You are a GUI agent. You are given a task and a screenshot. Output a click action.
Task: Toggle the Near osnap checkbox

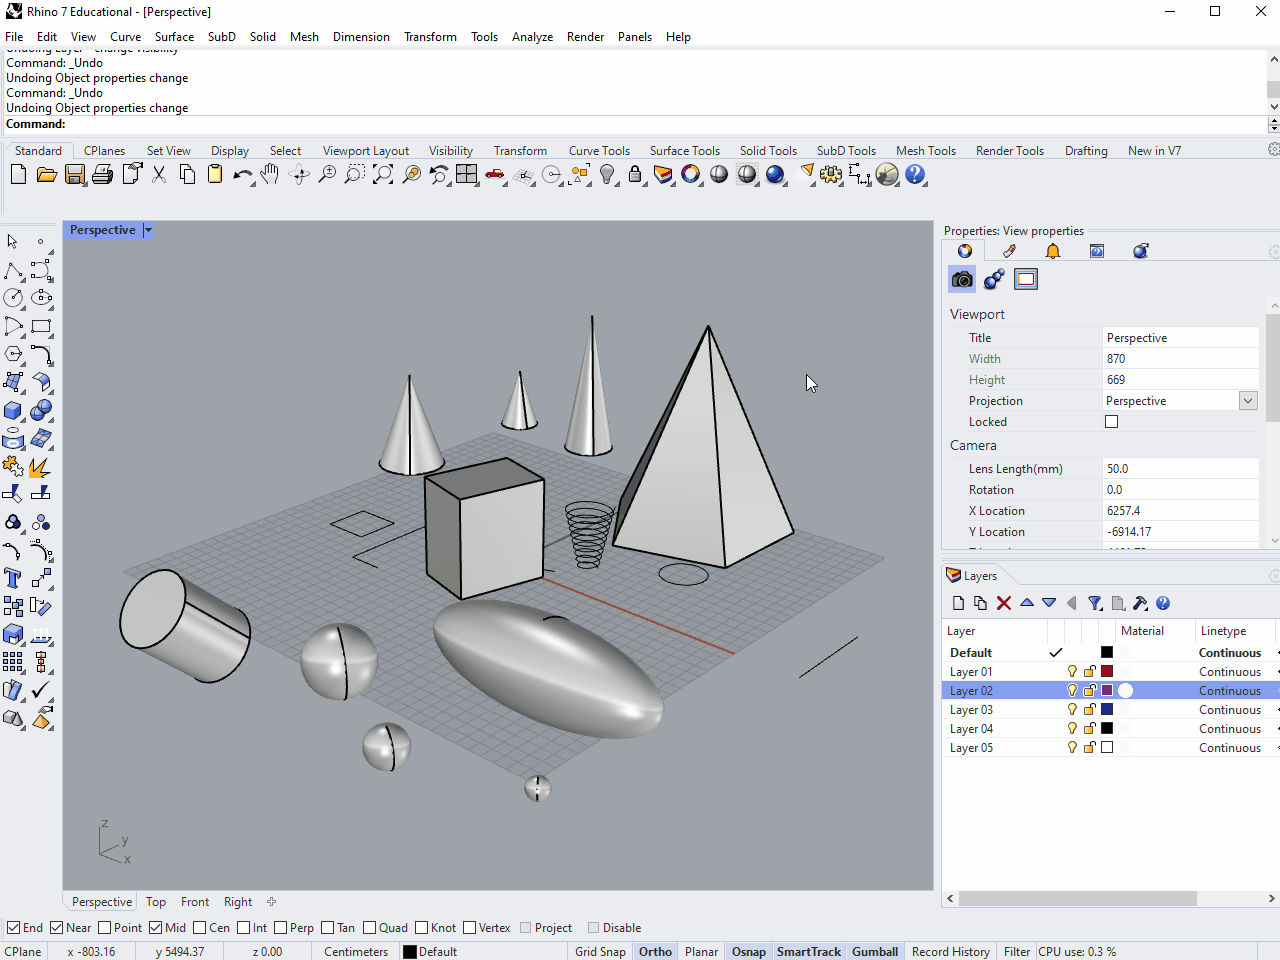57,928
